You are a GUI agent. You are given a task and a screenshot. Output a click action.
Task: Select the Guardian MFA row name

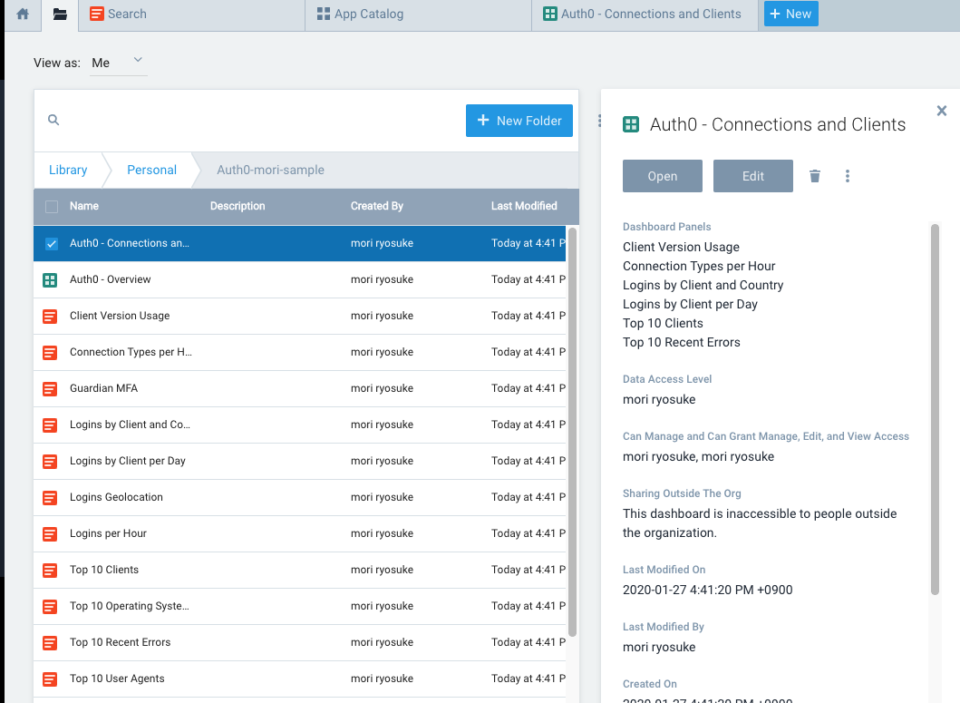[103, 388]
